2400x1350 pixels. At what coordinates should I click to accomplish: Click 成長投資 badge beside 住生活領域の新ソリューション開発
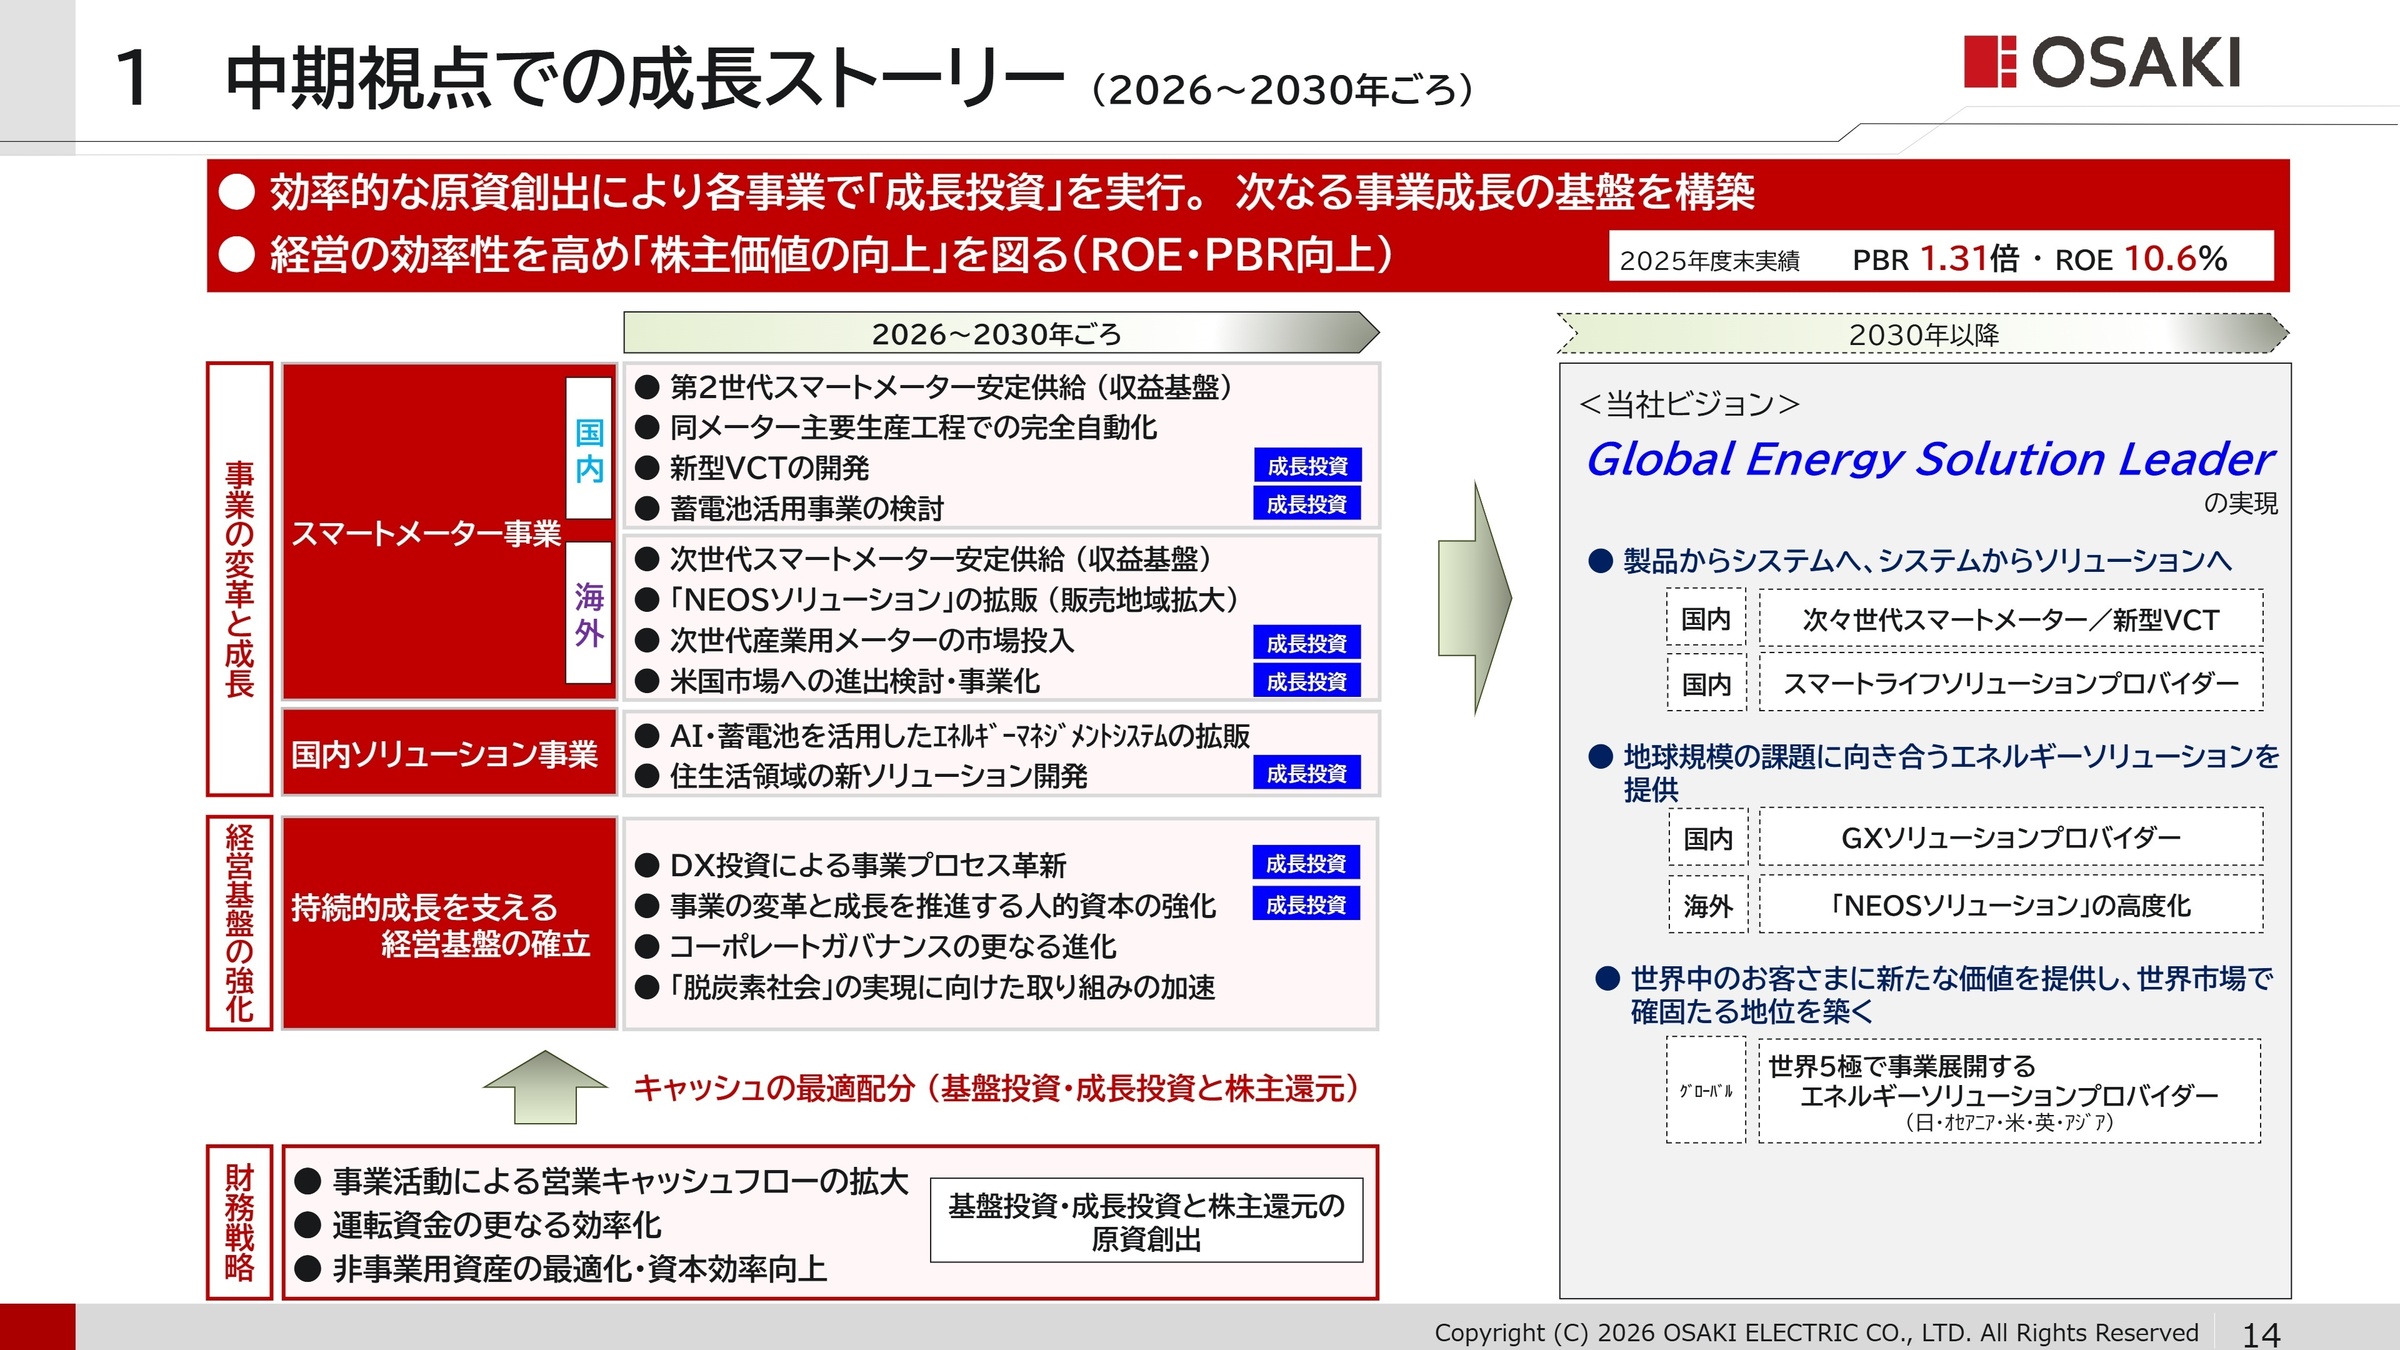tap(1307, 773)
